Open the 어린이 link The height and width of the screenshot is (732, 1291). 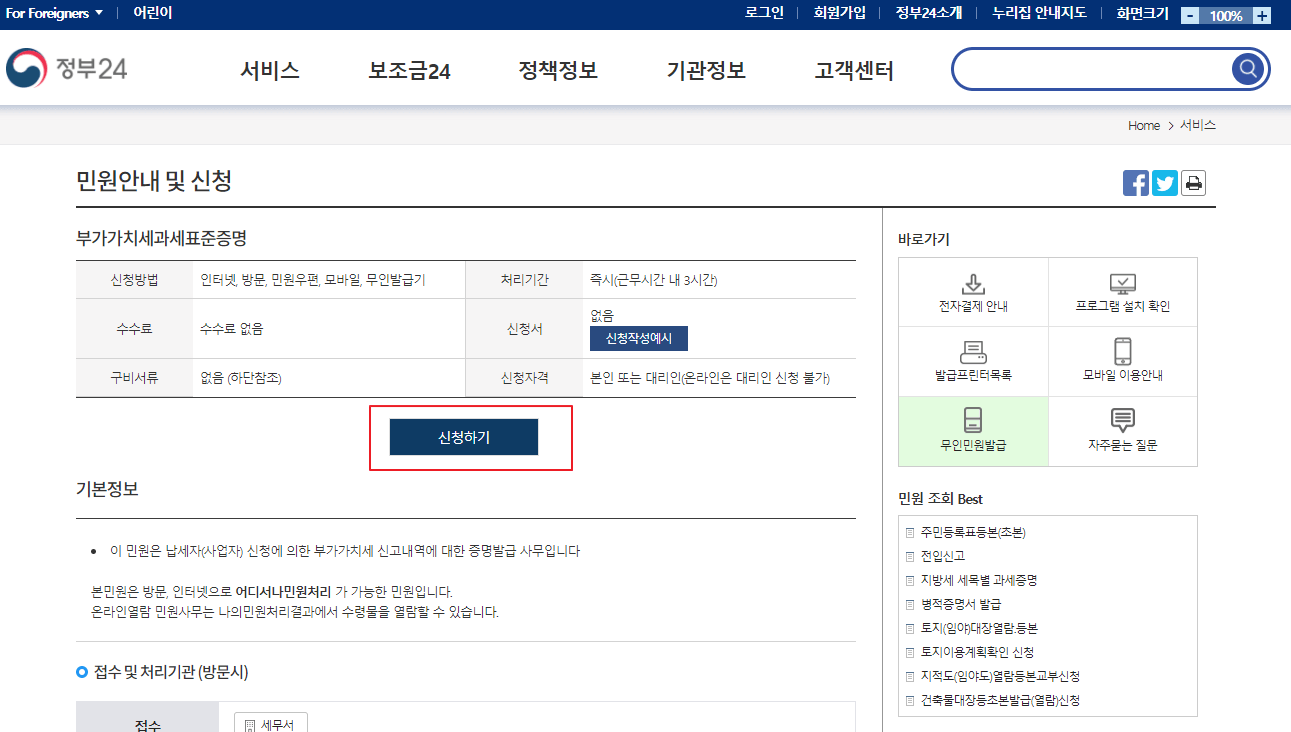152,13
